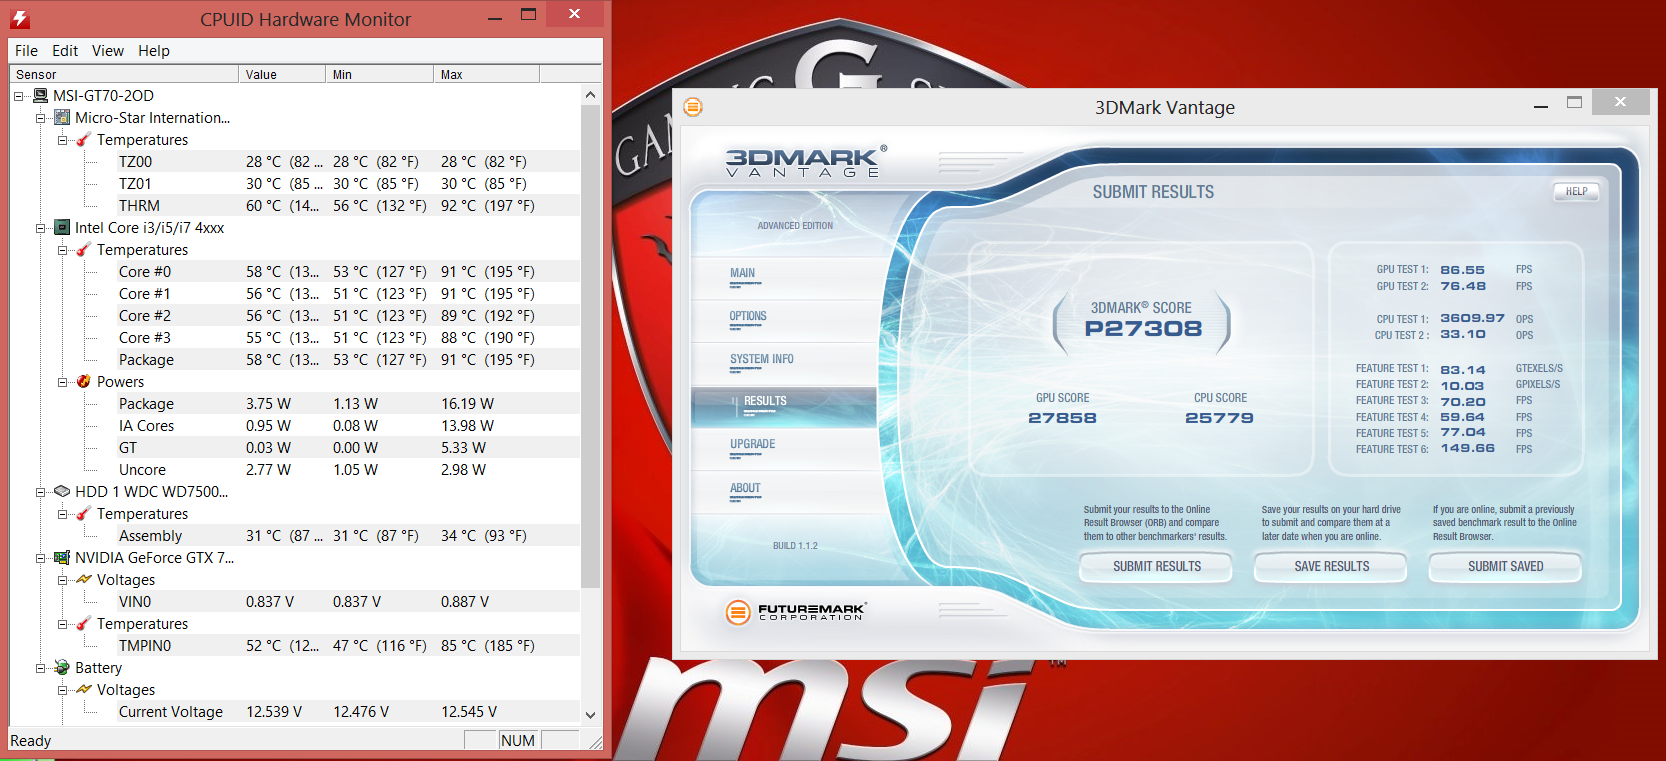The image size is (1666, 761).
Task: Go to the MAIN section in 3DMark Vantage
Action: (784, 278)
